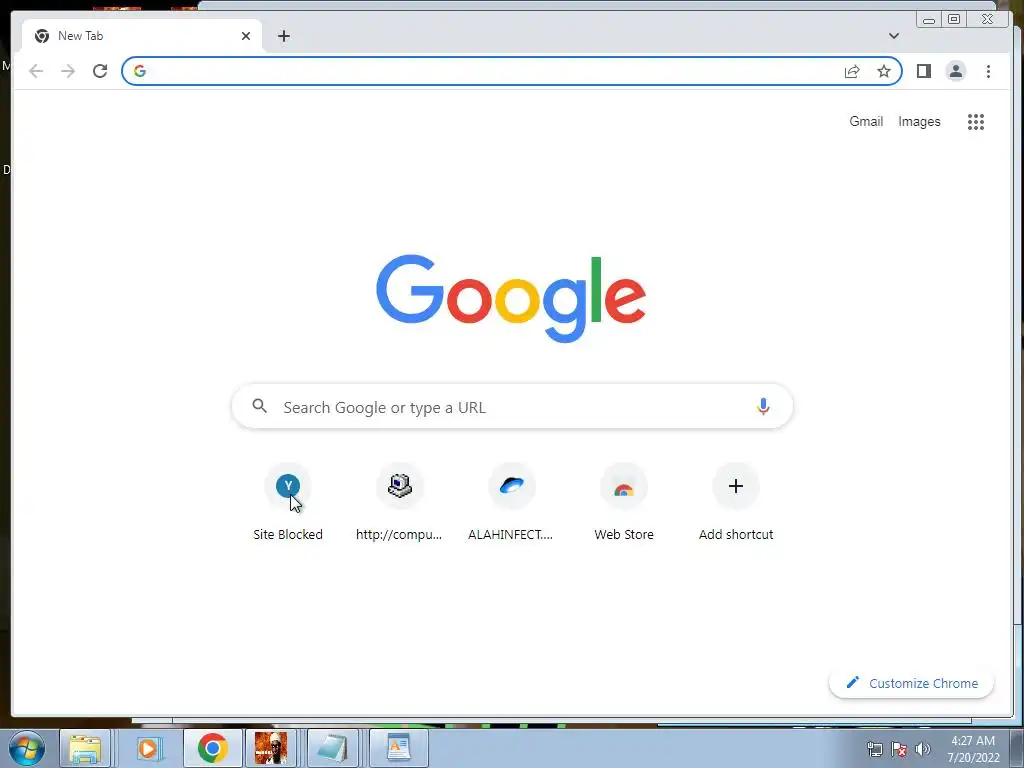Open the volume speaker tray icon
Viewport: 1024px width, 768px height.
923,749
